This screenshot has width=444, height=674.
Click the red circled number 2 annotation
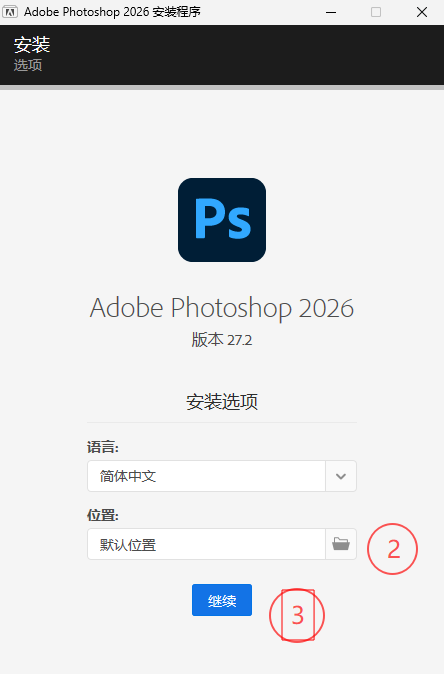click(392, 549)
